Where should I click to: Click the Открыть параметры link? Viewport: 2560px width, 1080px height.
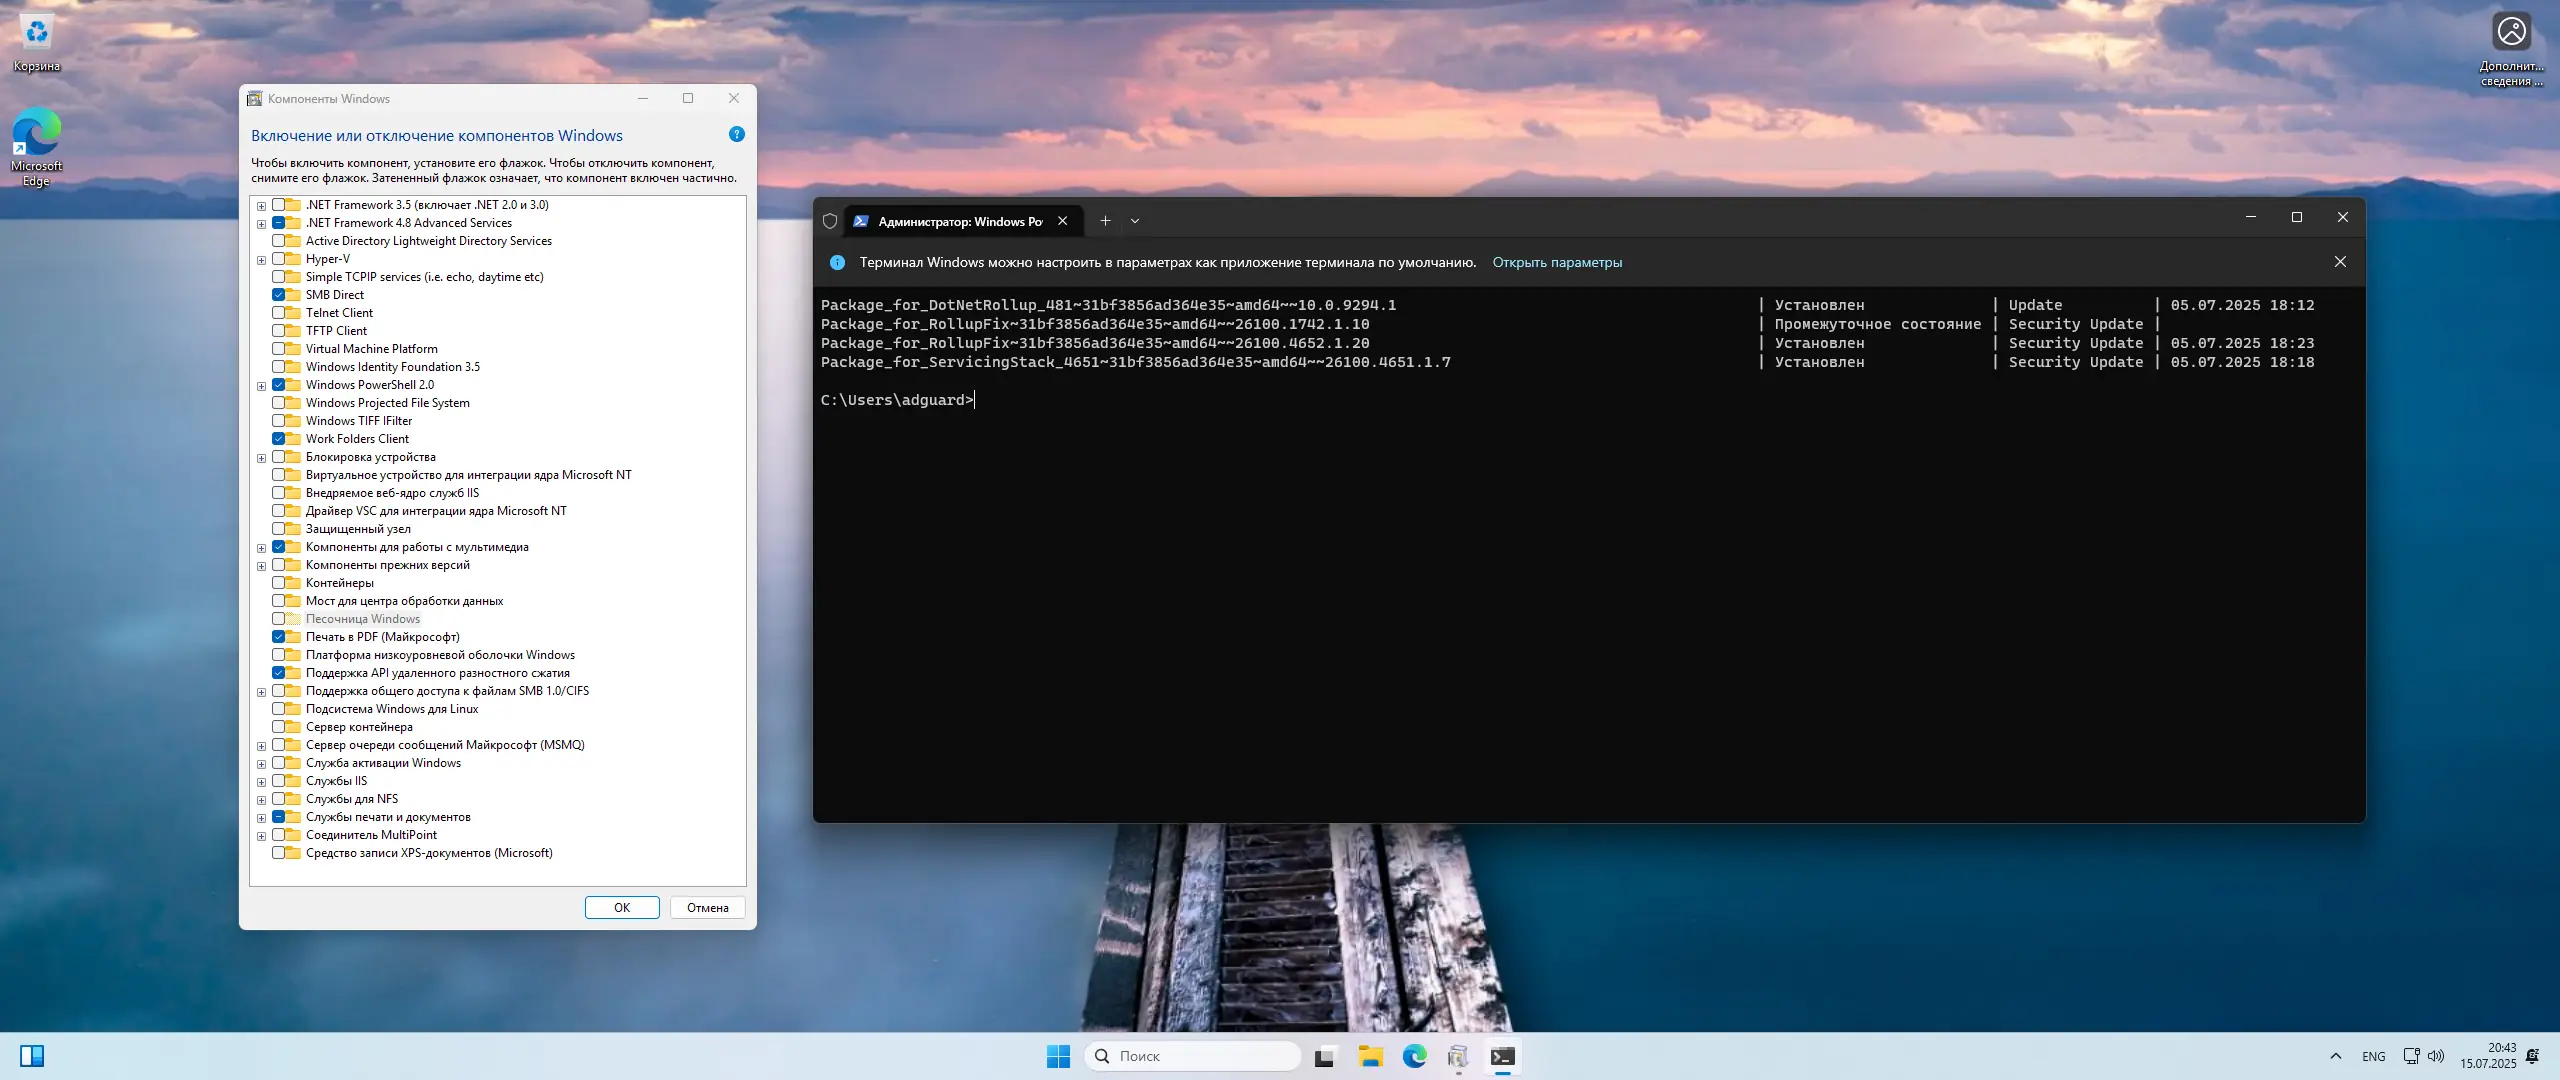pos(1557,263)
